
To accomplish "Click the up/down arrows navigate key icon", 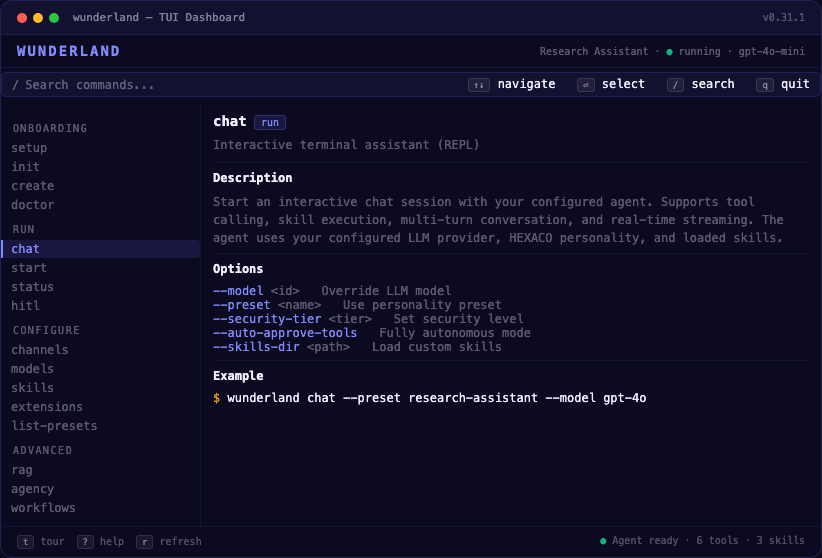I will tap(479, 85).
